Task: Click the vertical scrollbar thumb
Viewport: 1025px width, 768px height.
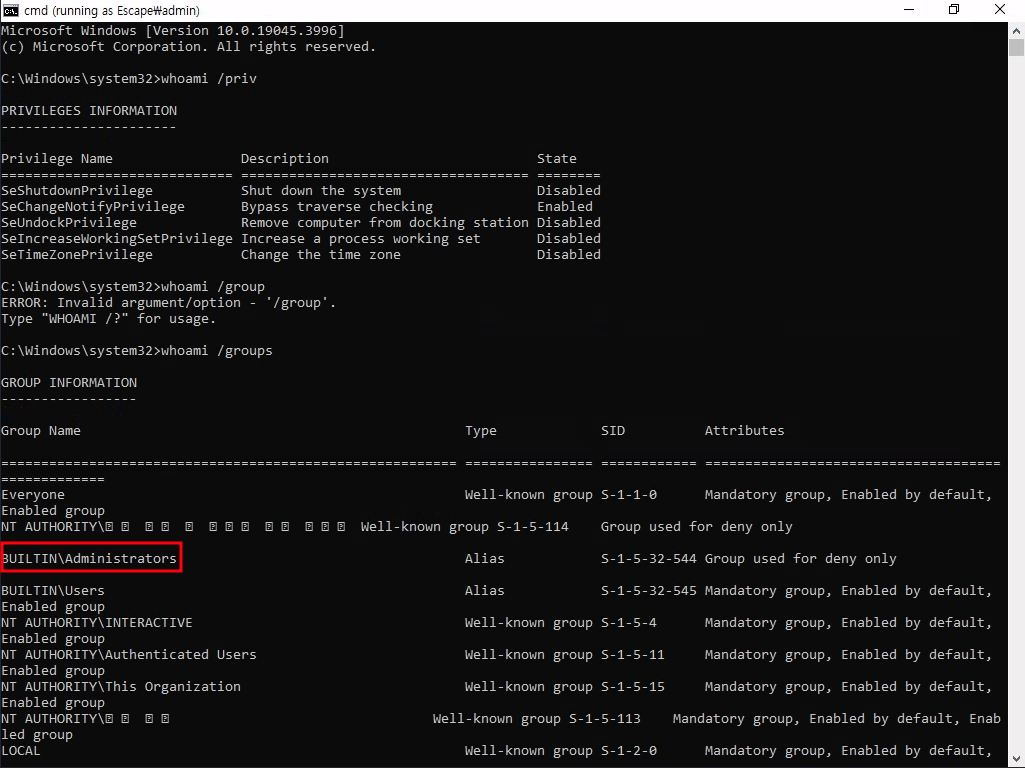Action: (1016, 48)
